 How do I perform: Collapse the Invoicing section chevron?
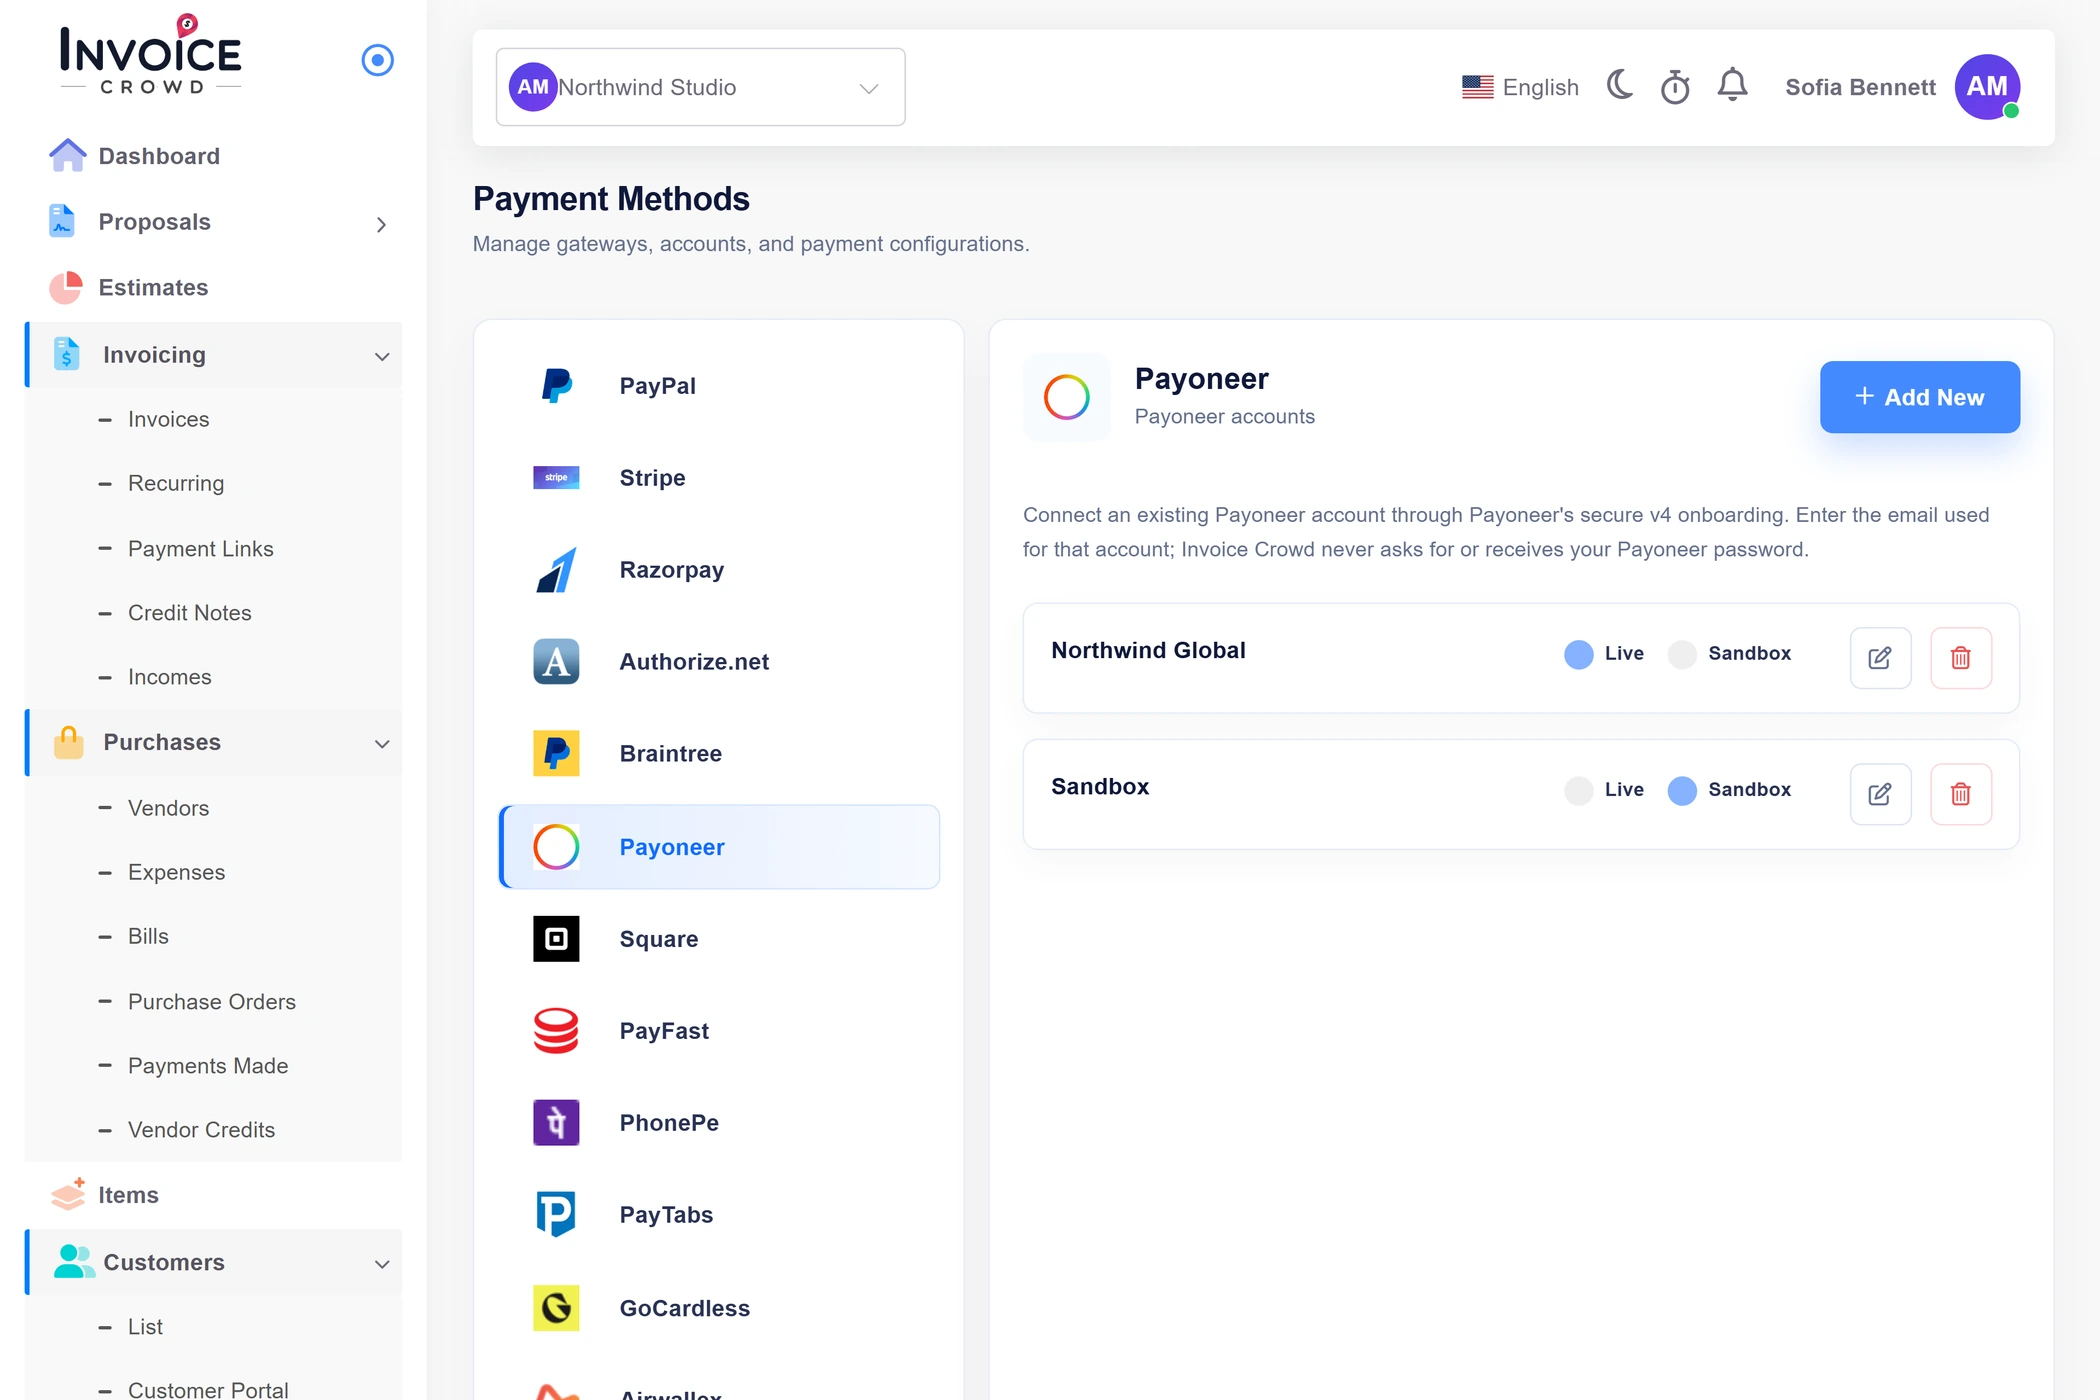[382, 356]
